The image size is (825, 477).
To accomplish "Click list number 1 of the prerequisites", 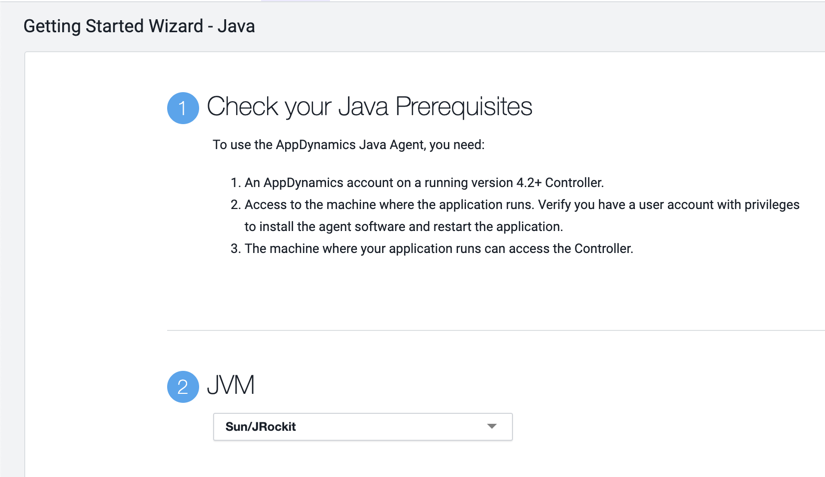I will [235, 183].
